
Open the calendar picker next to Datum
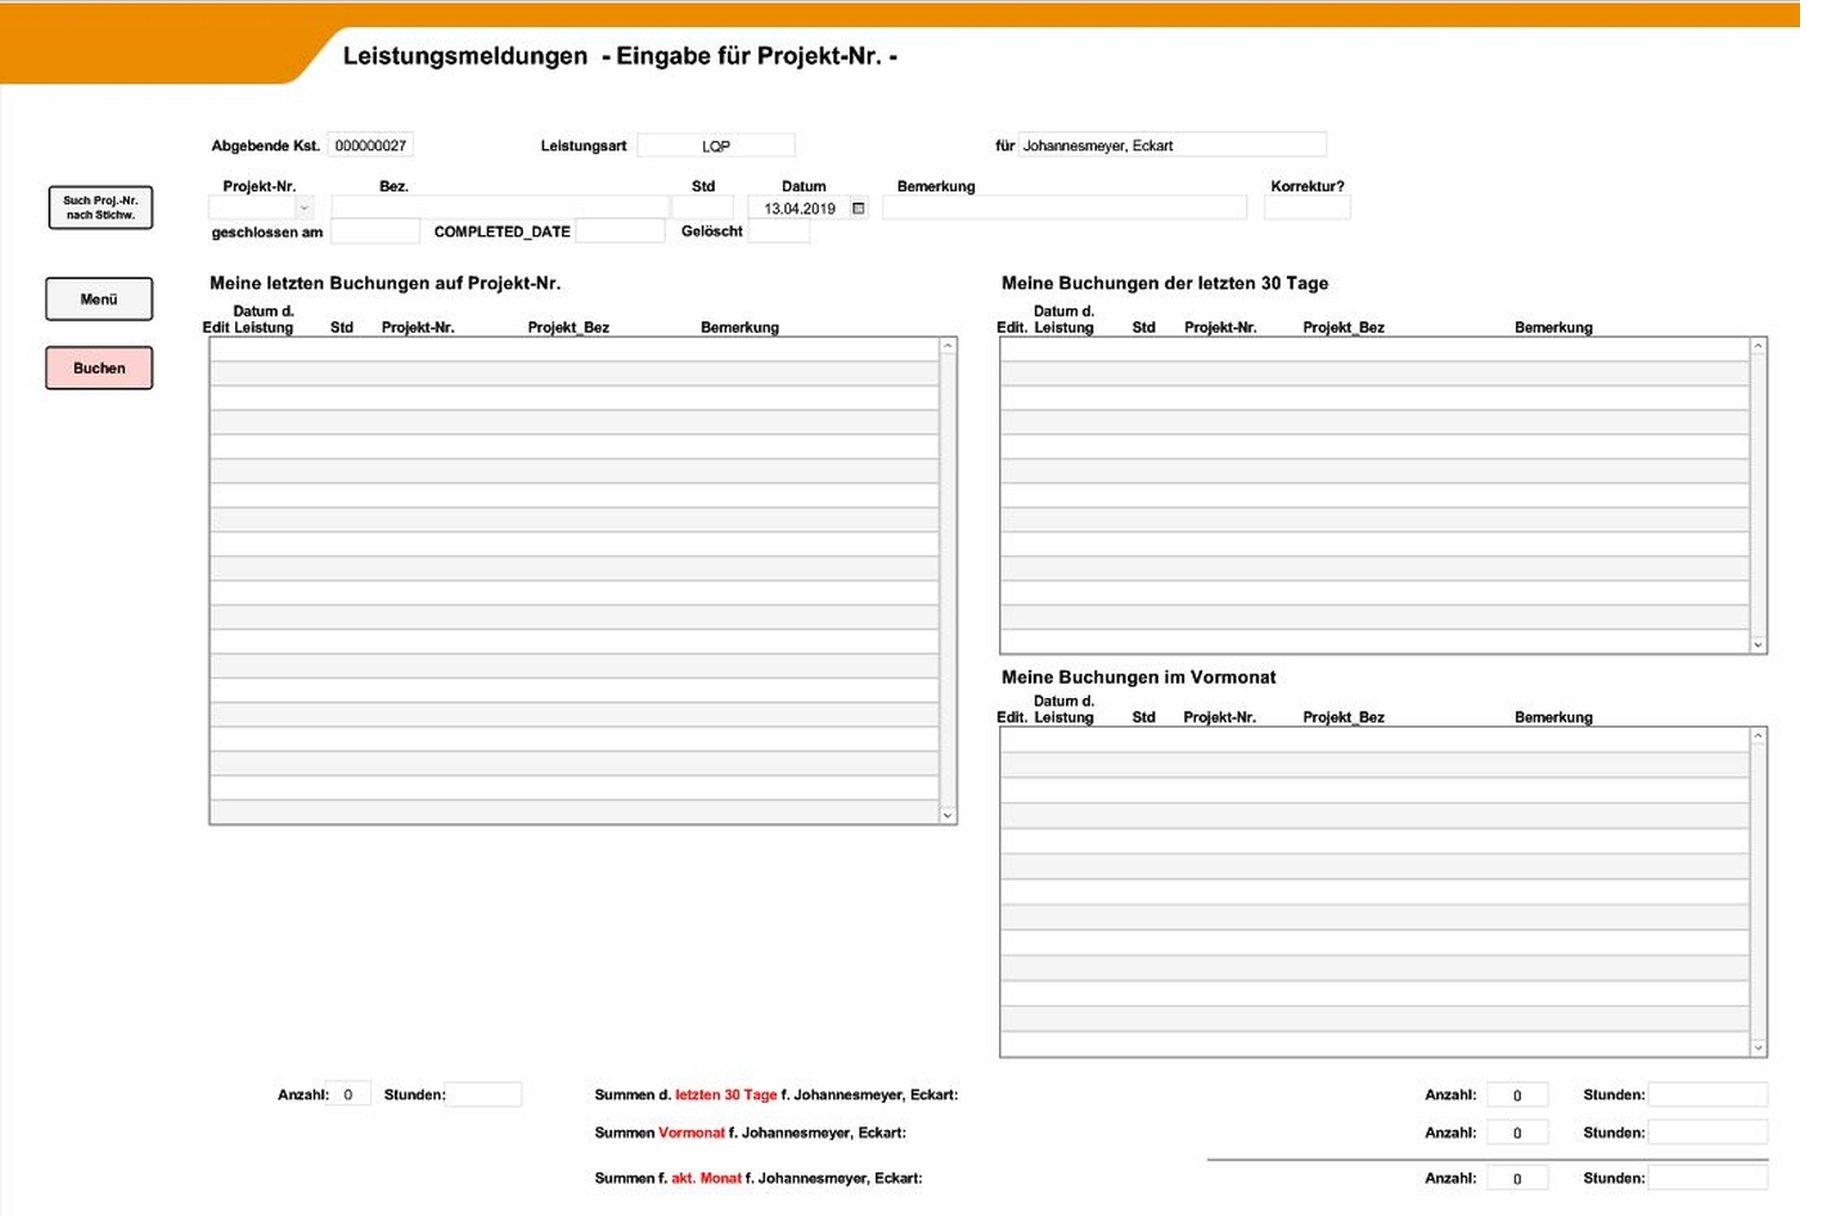(858, 208)
